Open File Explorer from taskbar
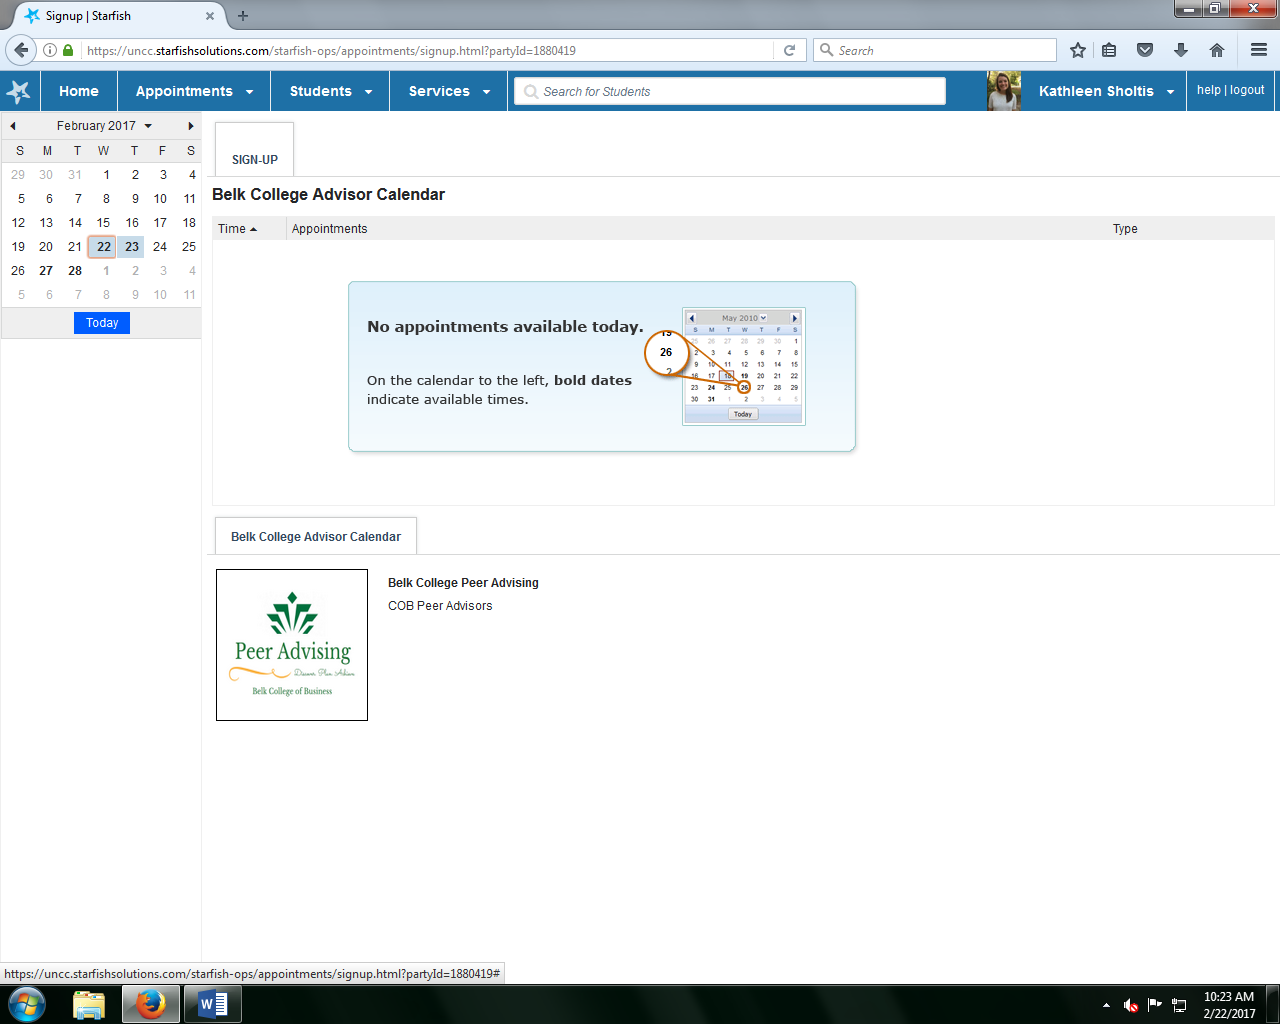The image size is (1280, 1024). coord(89,1004)
